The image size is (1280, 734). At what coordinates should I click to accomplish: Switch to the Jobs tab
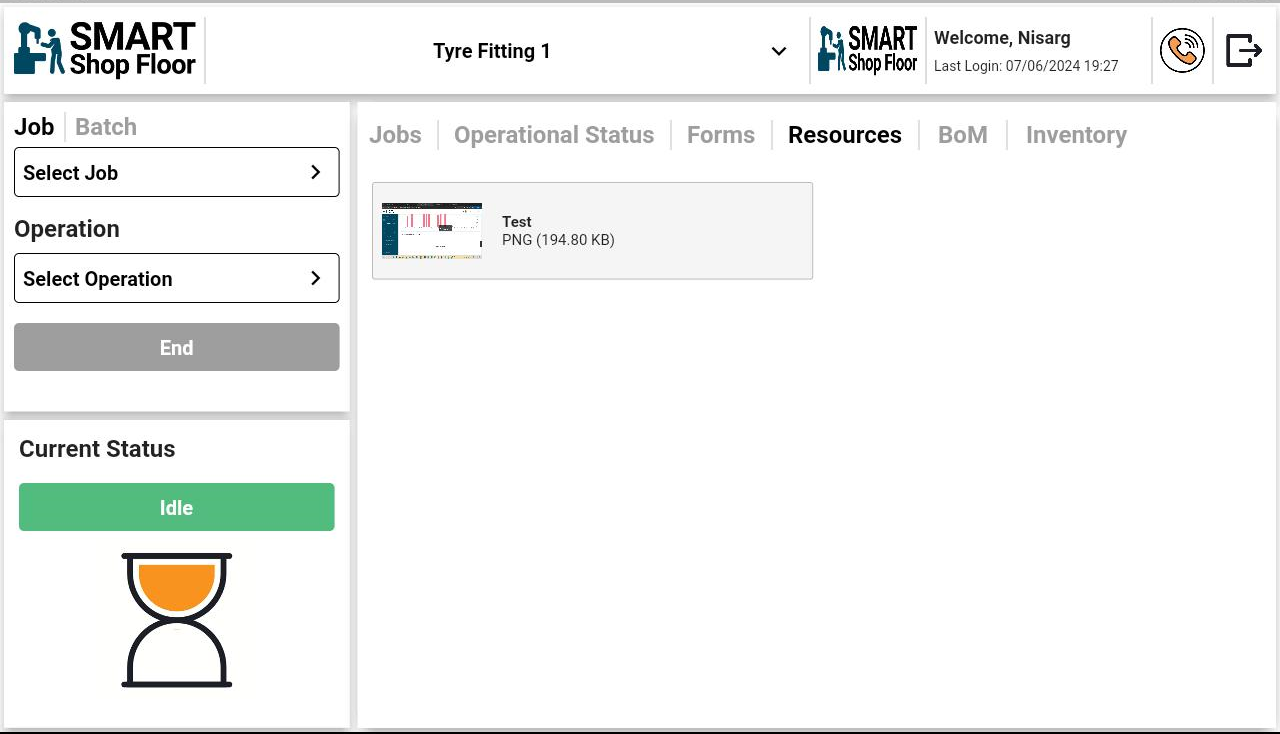pyautogui.click(x=395, y=135)
